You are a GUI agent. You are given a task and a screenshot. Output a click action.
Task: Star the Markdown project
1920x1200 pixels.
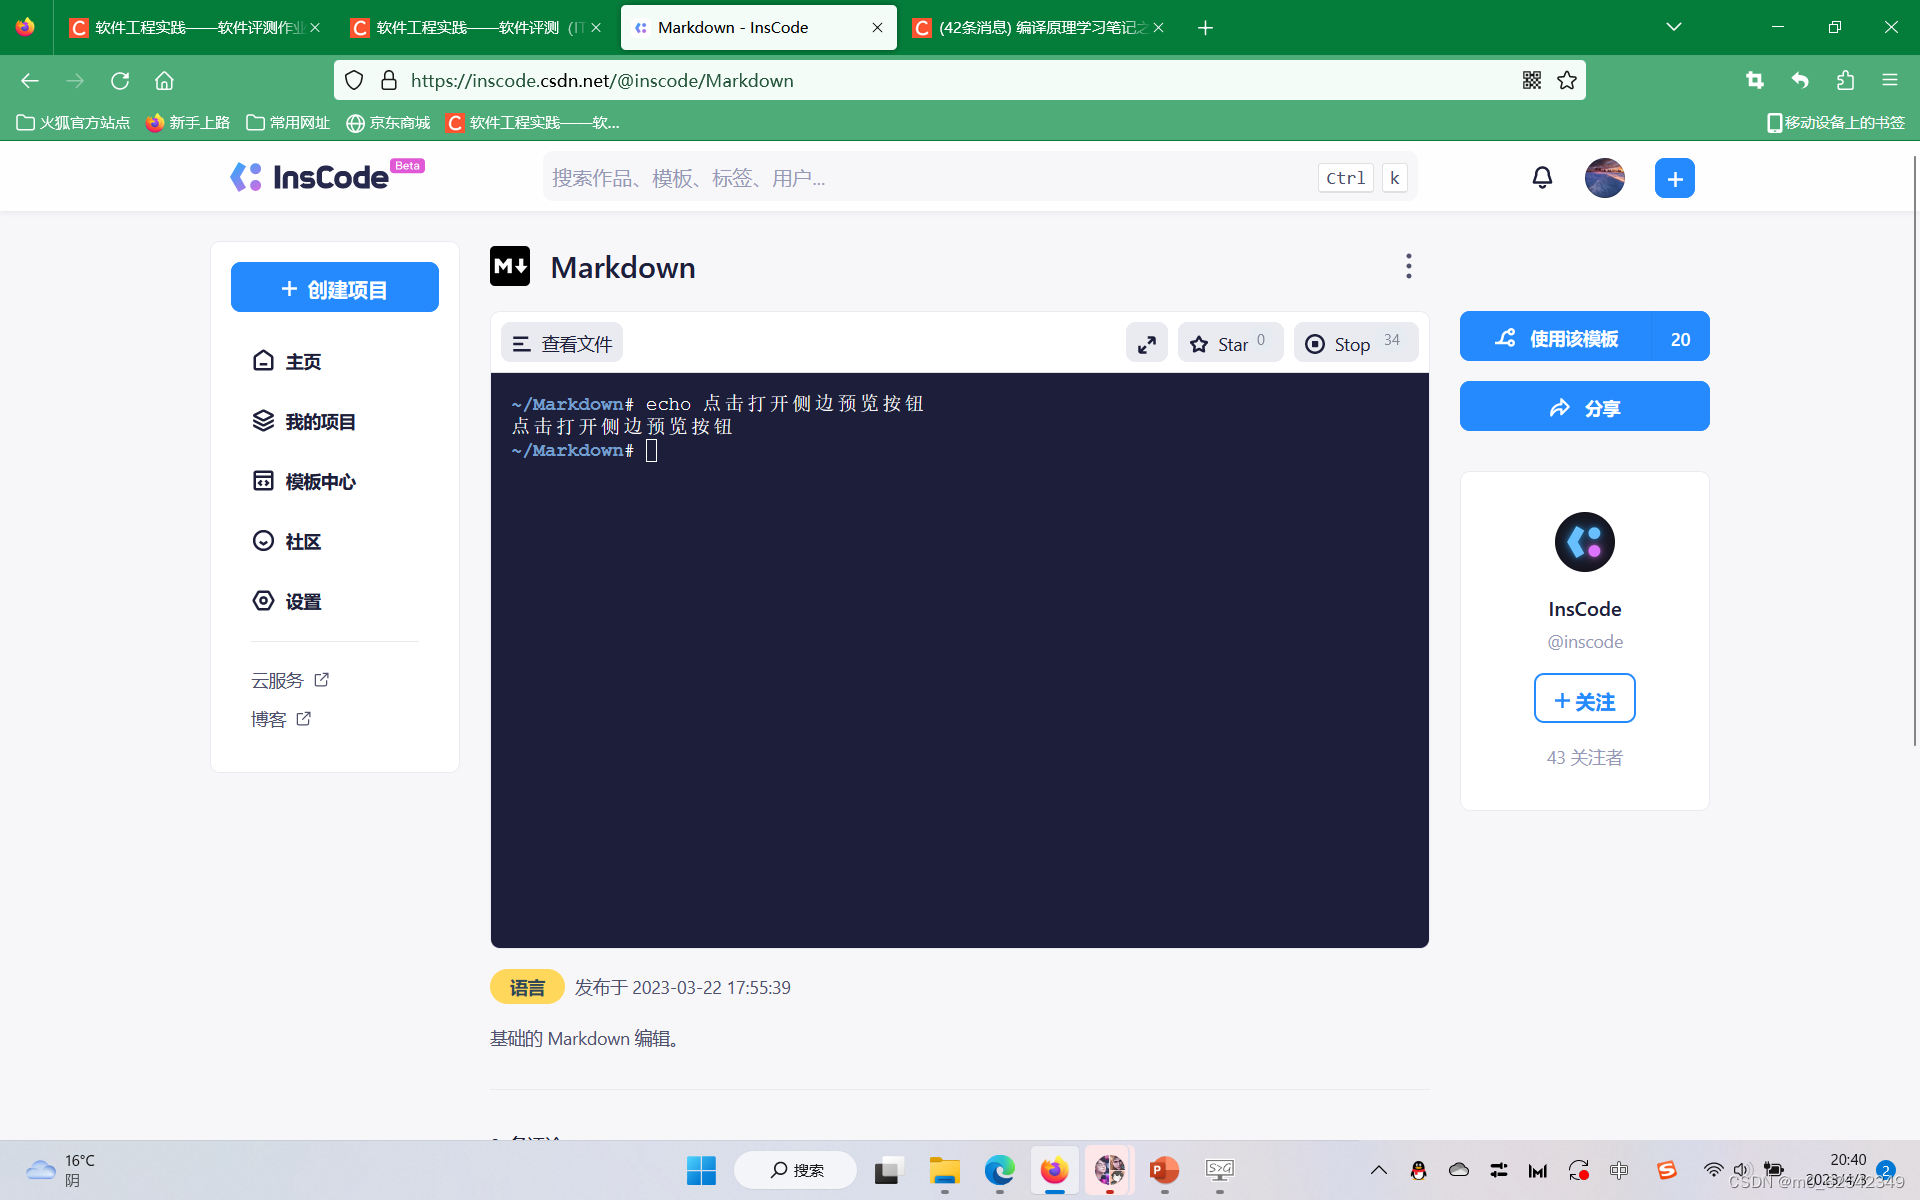pyautogui.click(x=1230, y=344)
